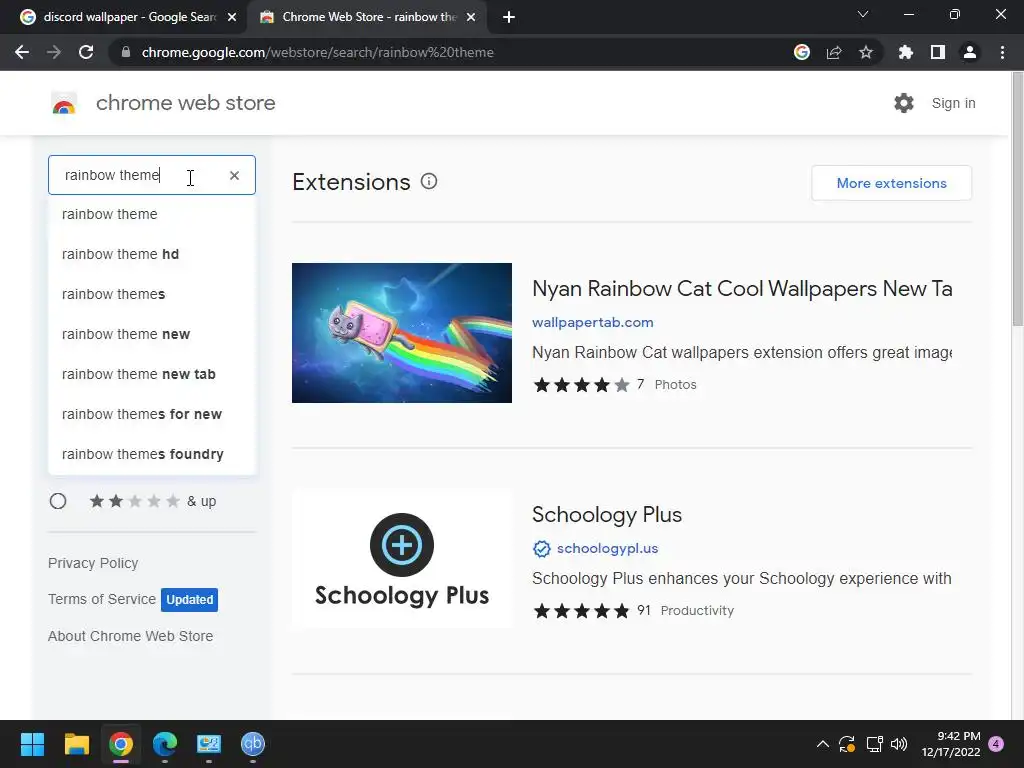Screen dimensions: 1024x768
Task: Close the Chrome Web Store tab
Action: point(470,17)
